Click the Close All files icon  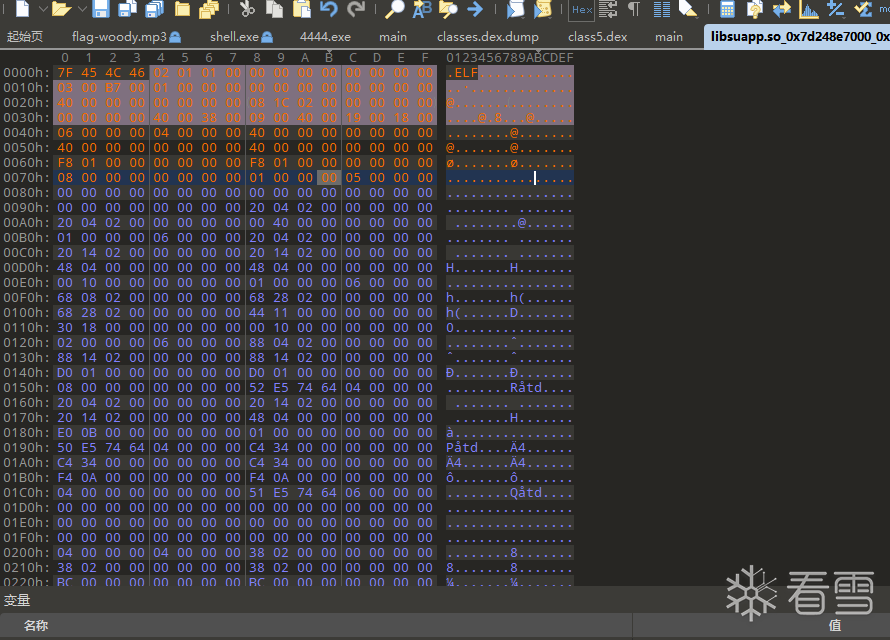click(x=209, y=9)
